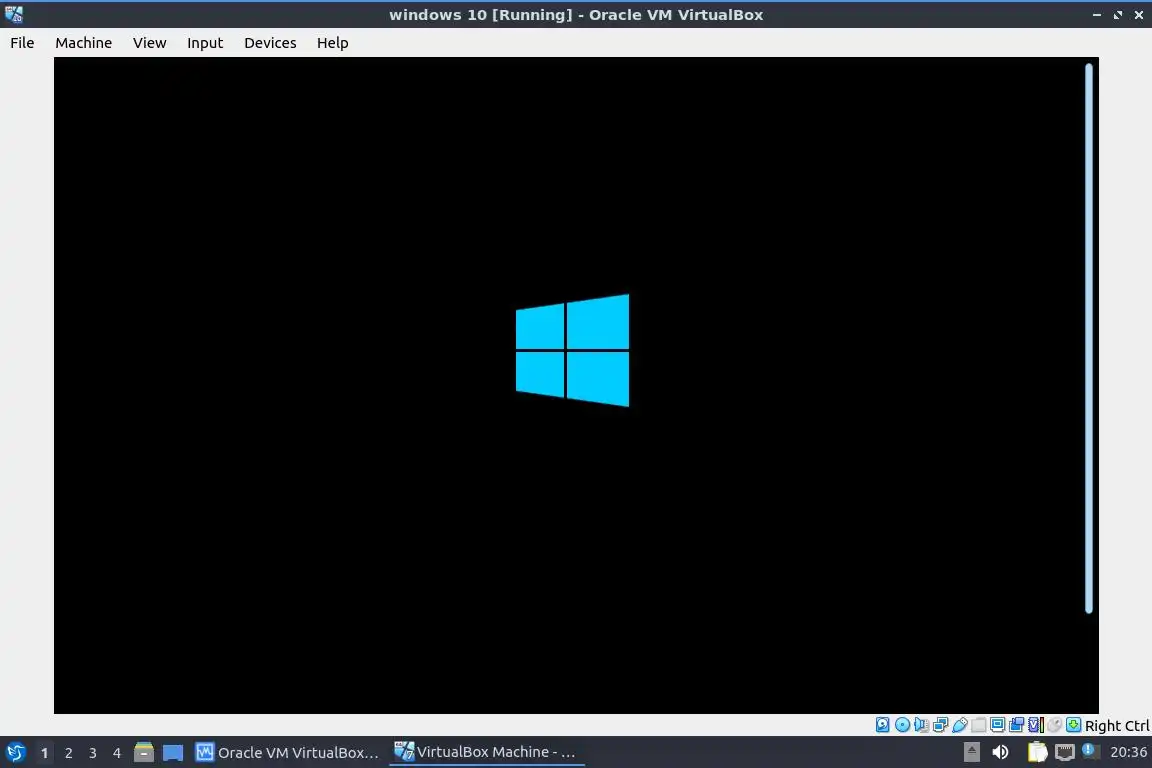Screen dimensions: 1152x768
Task: Click the system volume speaker icon
Action: pos(1000,752)
